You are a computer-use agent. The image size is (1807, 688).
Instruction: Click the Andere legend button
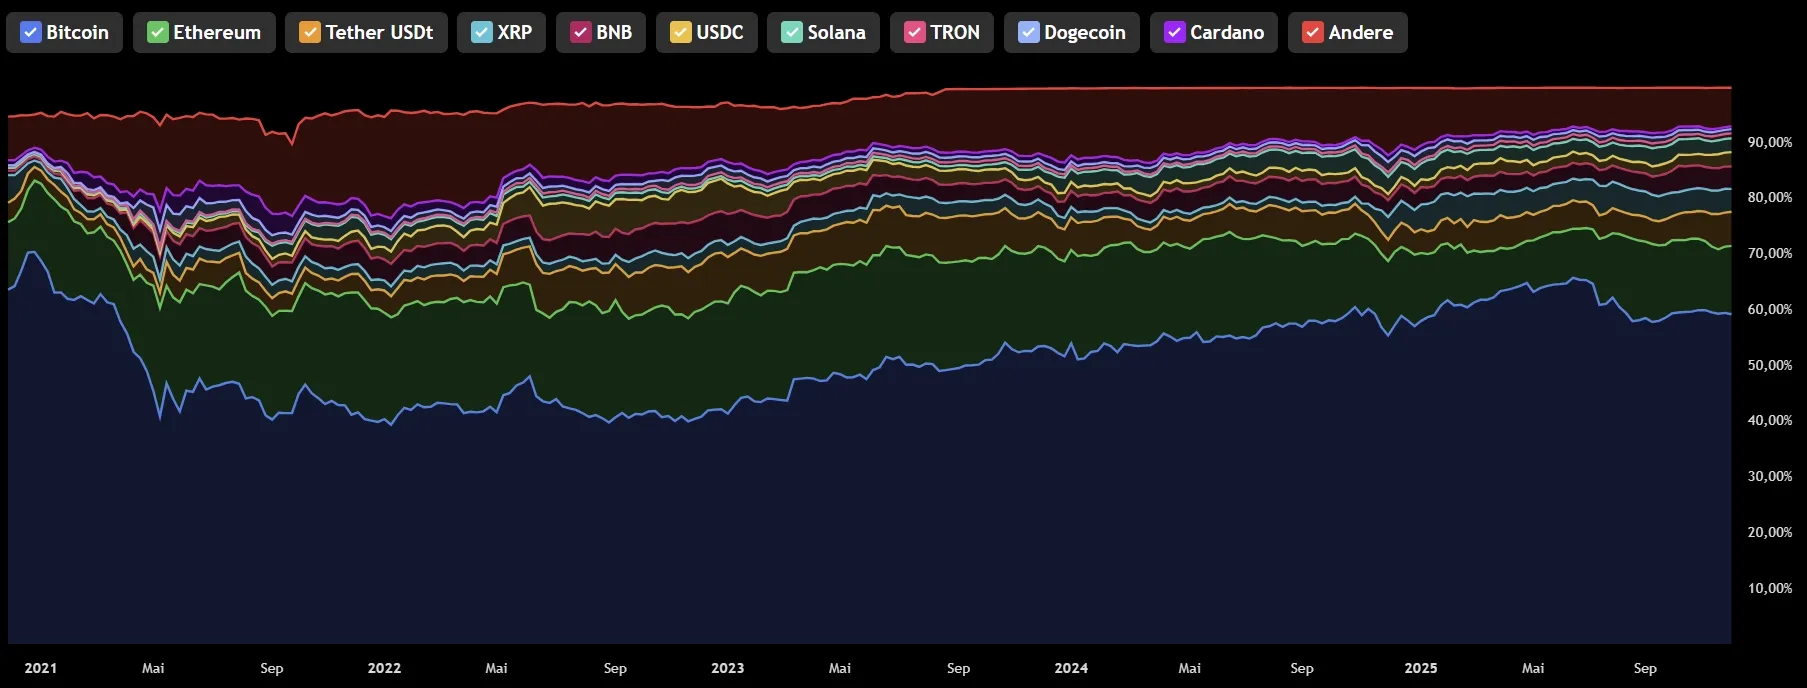[1360, 33]
